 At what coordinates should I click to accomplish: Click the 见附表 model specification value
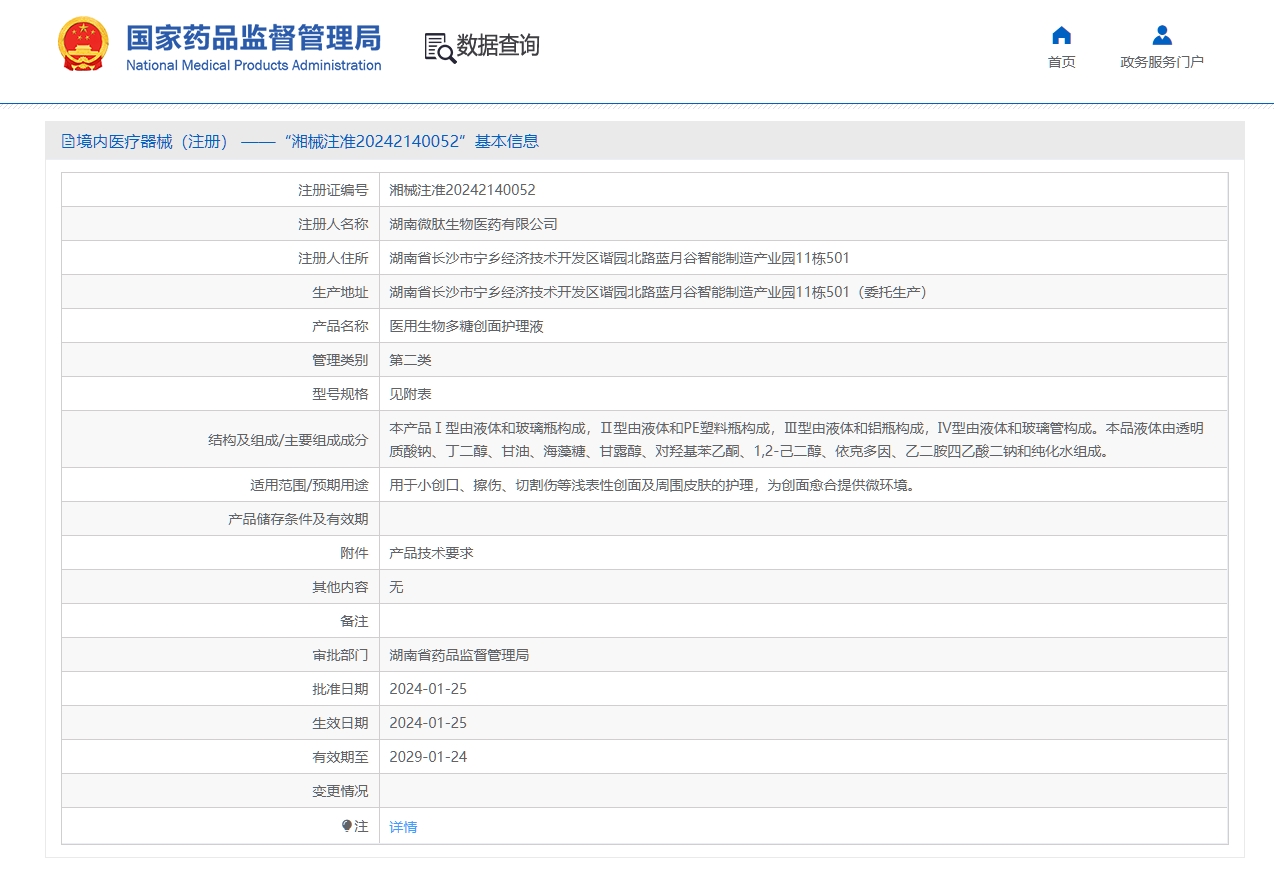pos(410,394)
